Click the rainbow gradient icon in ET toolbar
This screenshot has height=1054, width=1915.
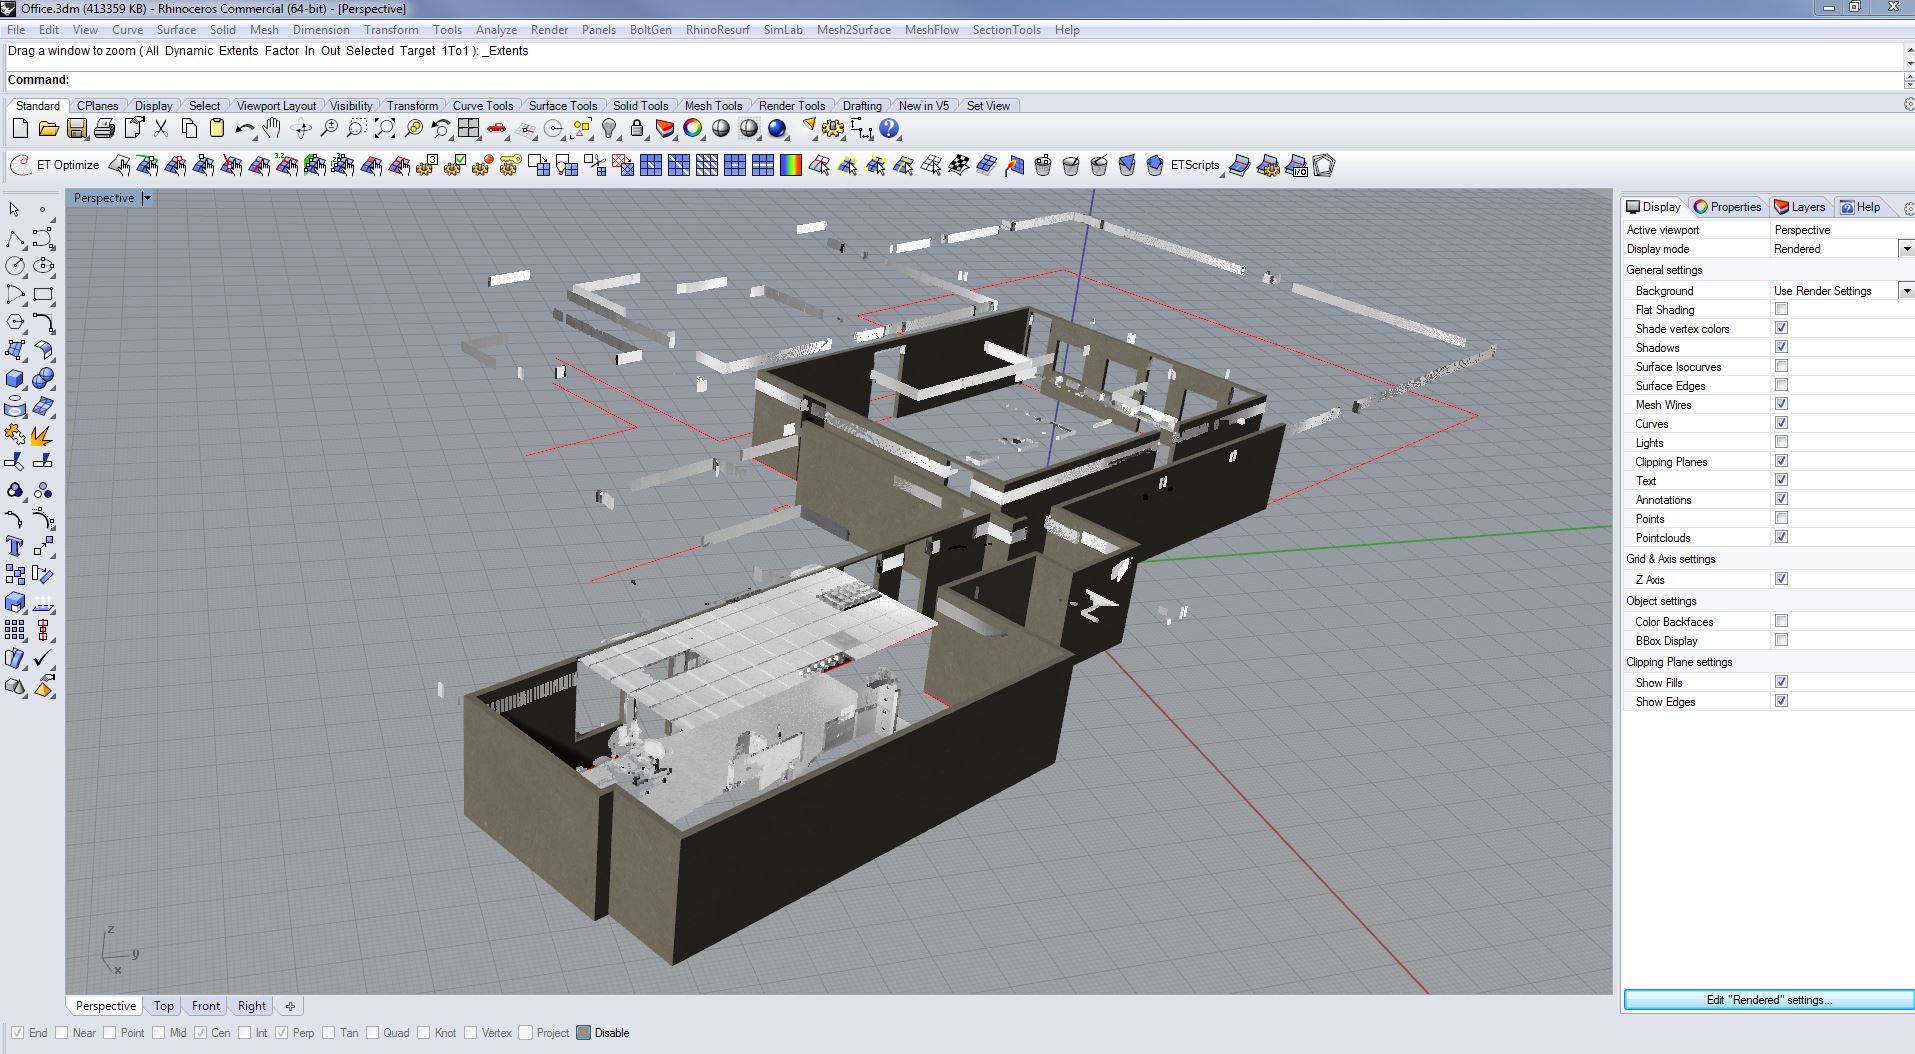[x=791, y=166]
